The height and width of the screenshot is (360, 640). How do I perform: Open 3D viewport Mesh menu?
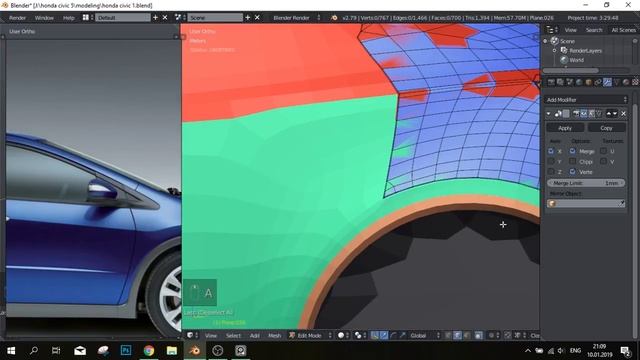coord(275,336)
